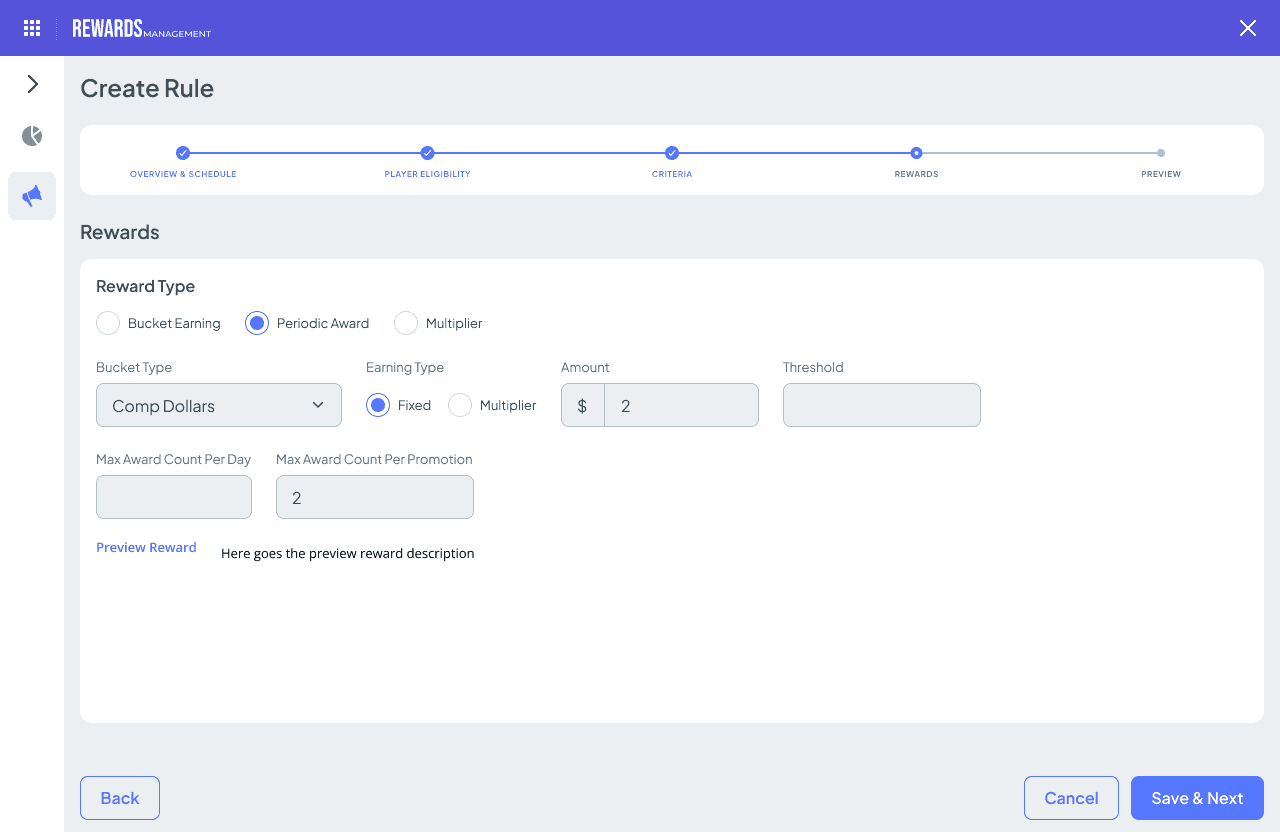
Task: Close the Rewards Management window
Action: click(1247, 28)
